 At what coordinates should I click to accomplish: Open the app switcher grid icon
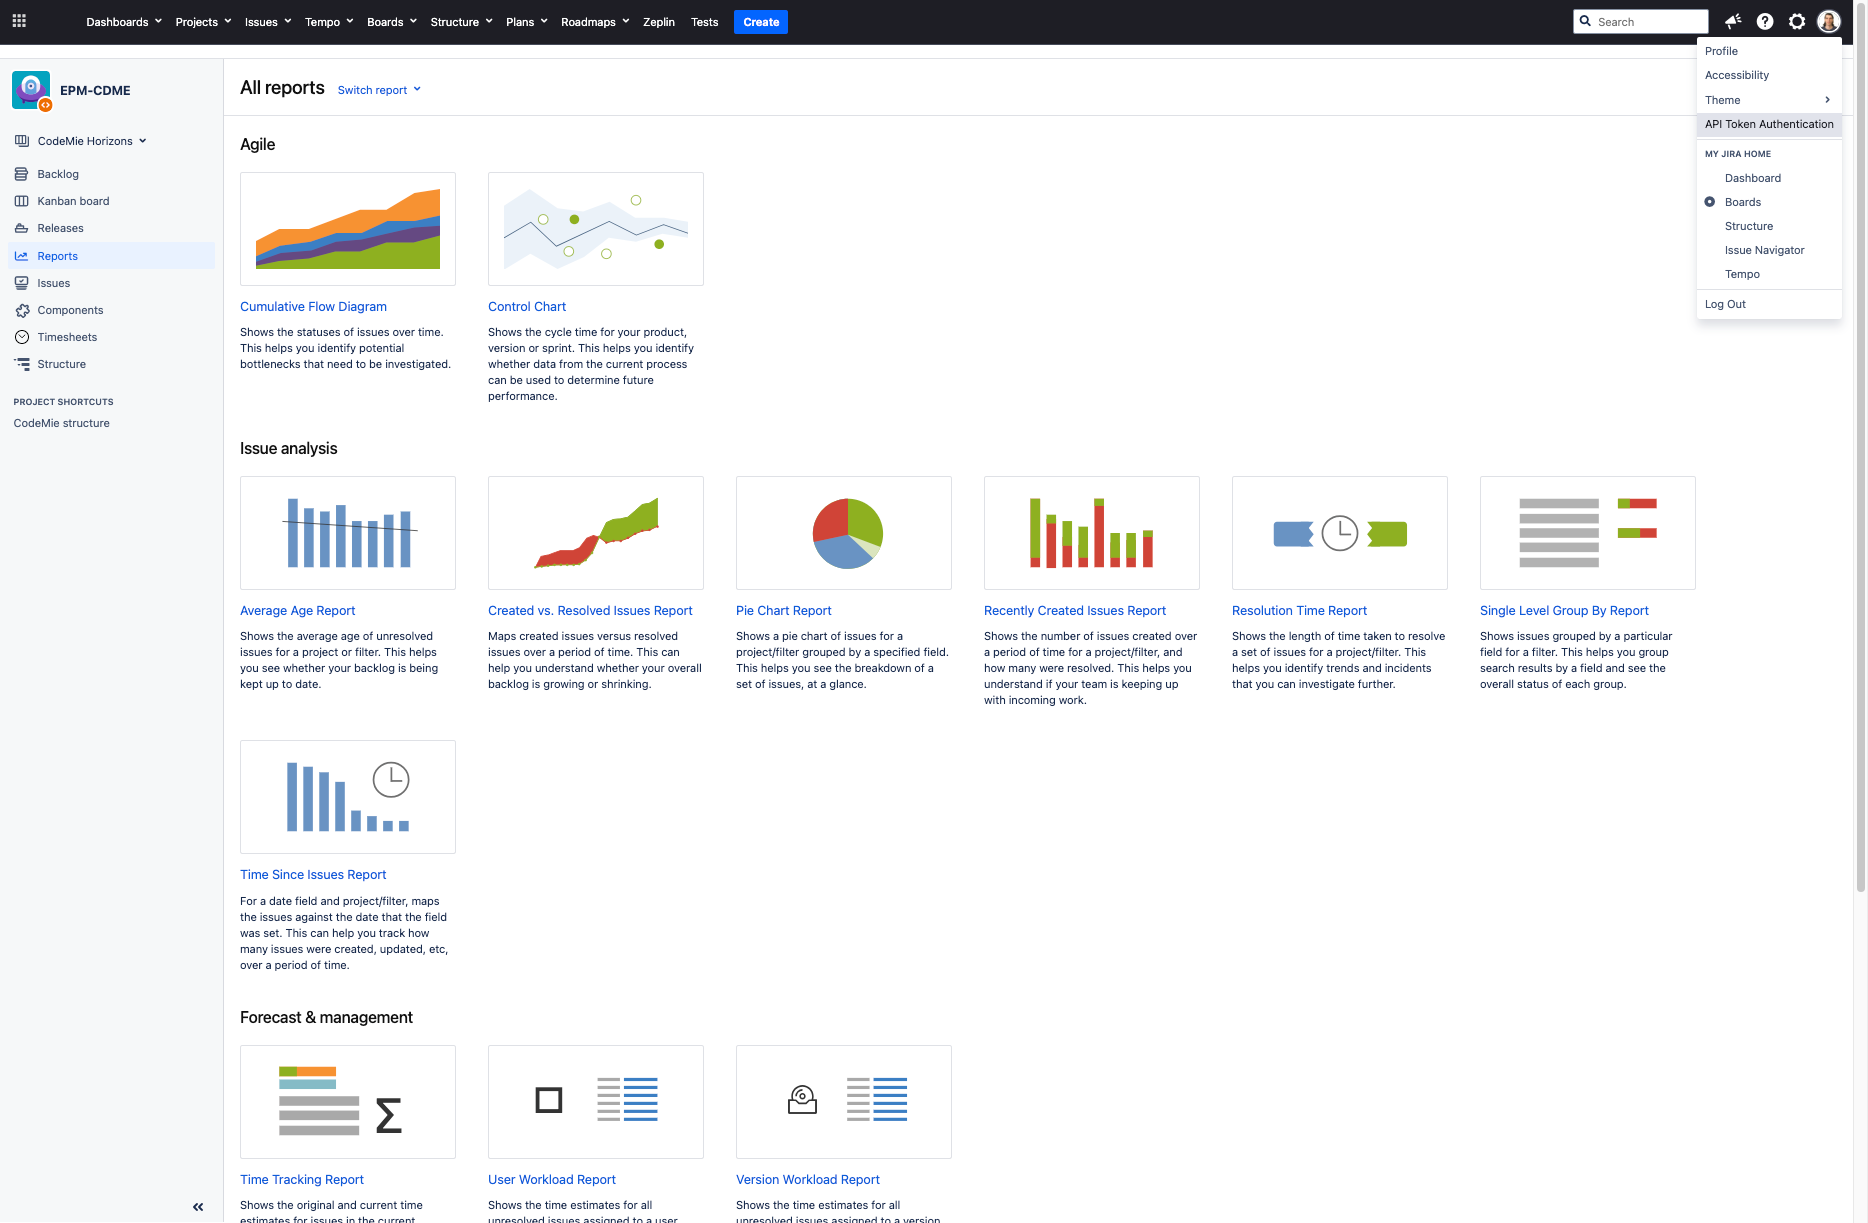coord(19,20)
